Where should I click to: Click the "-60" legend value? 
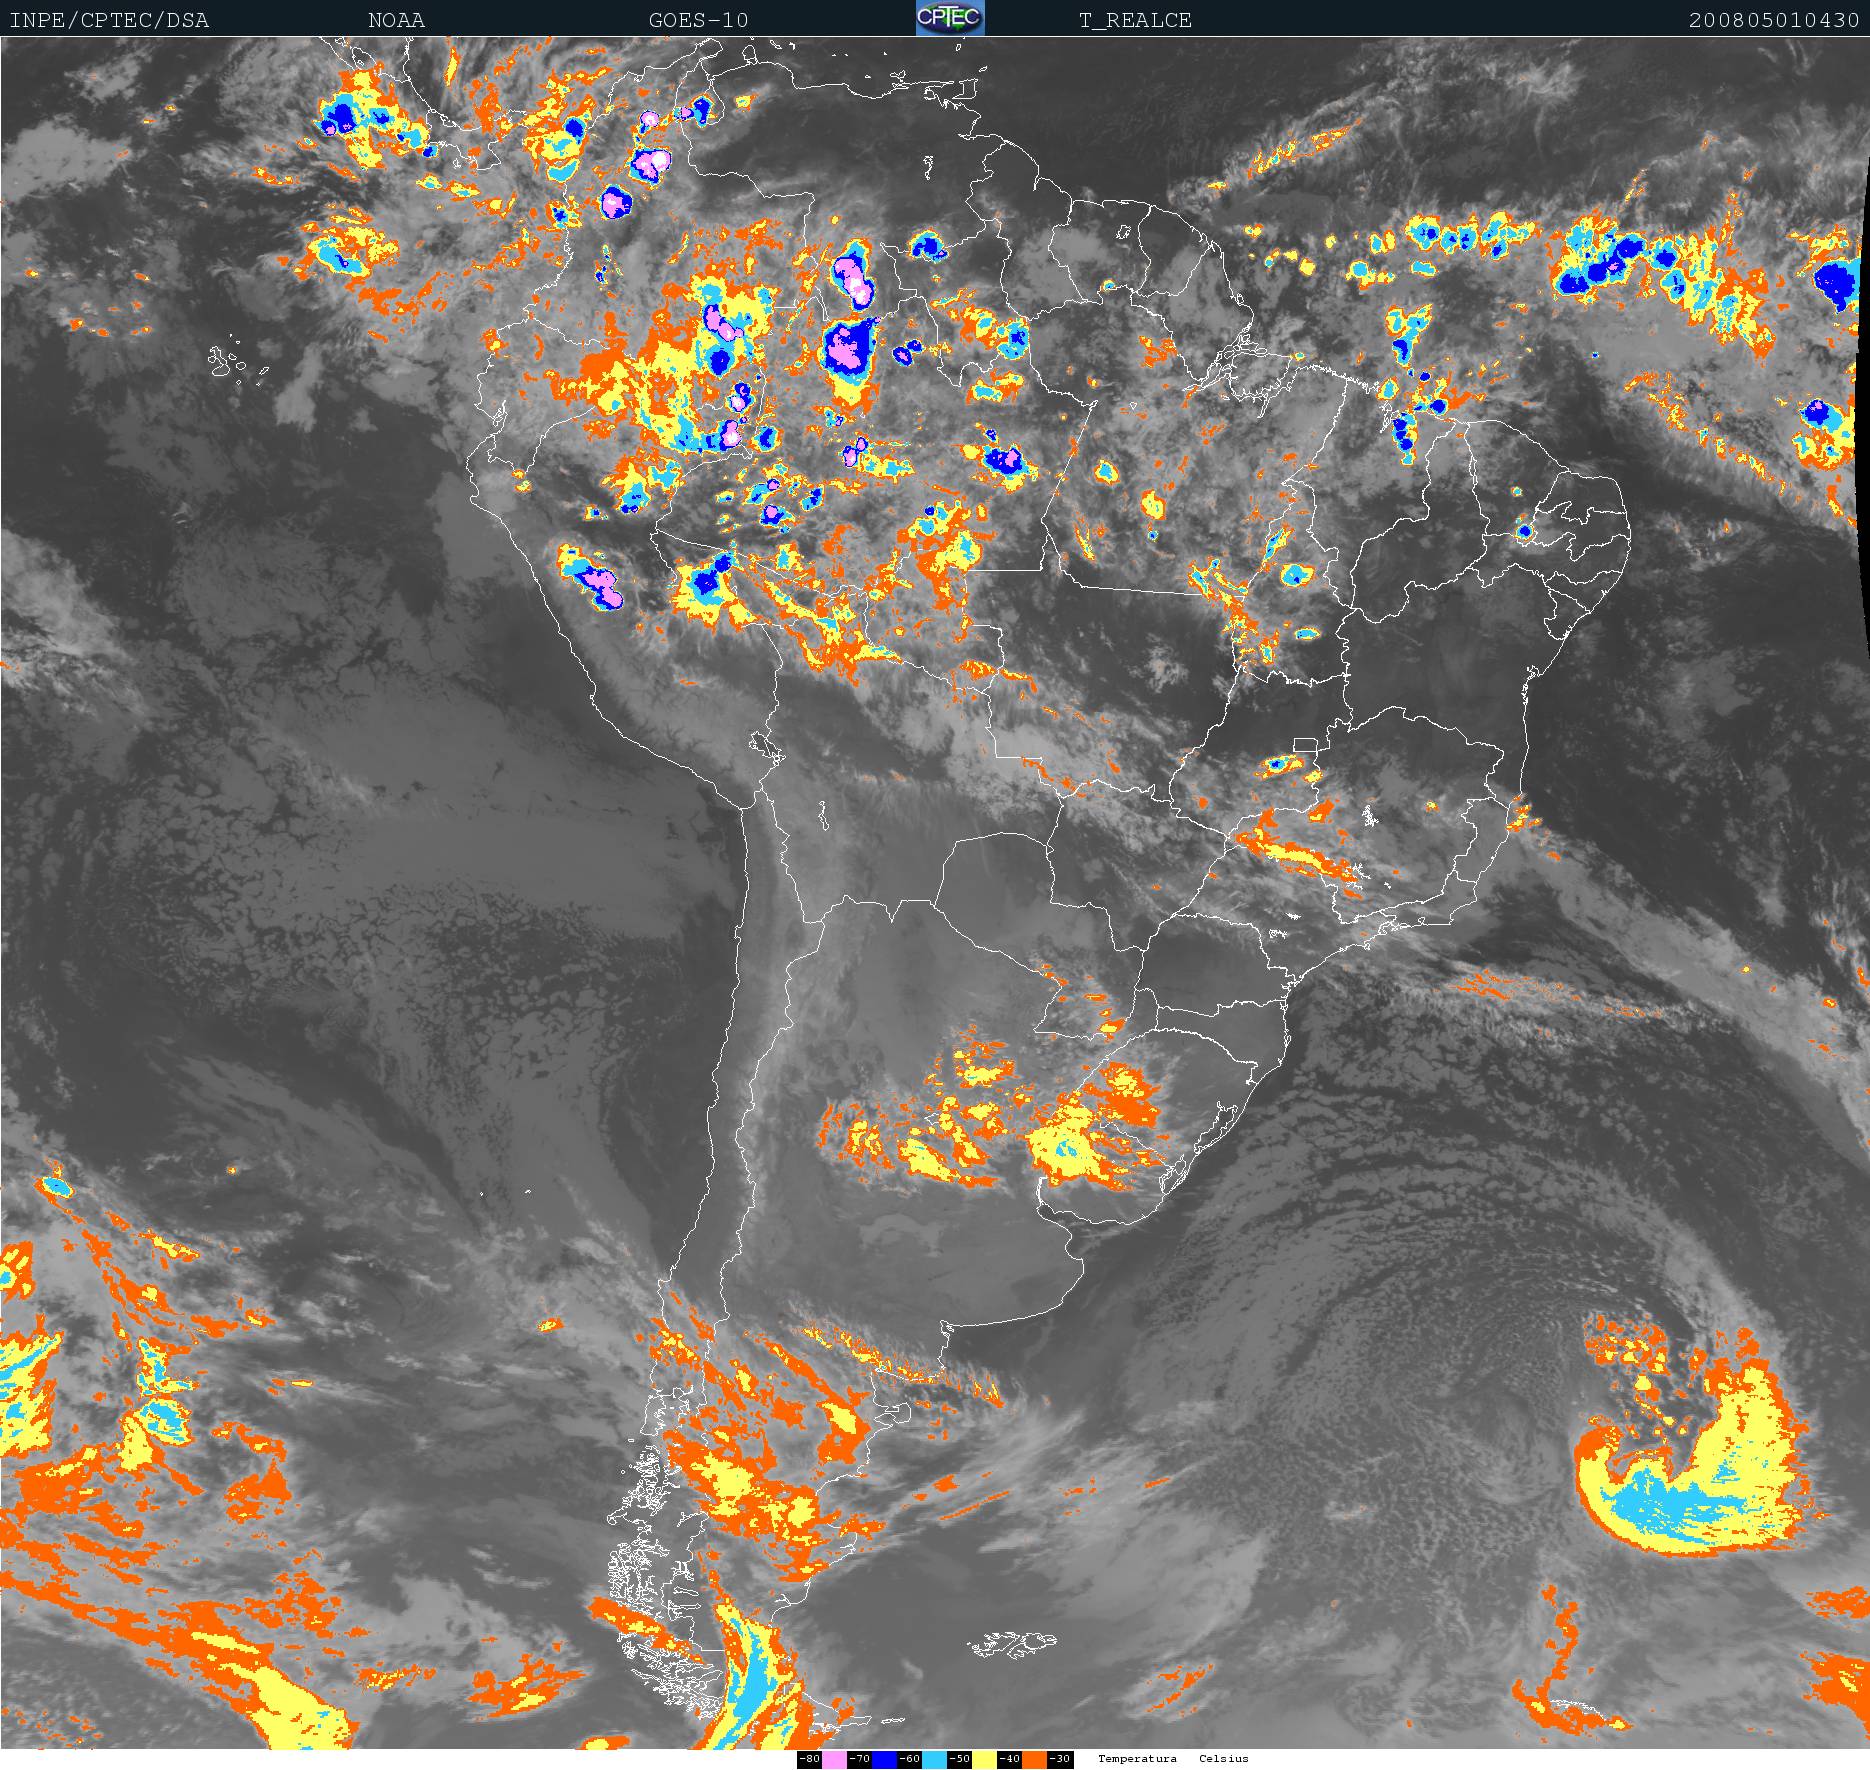pos(909,1759)
